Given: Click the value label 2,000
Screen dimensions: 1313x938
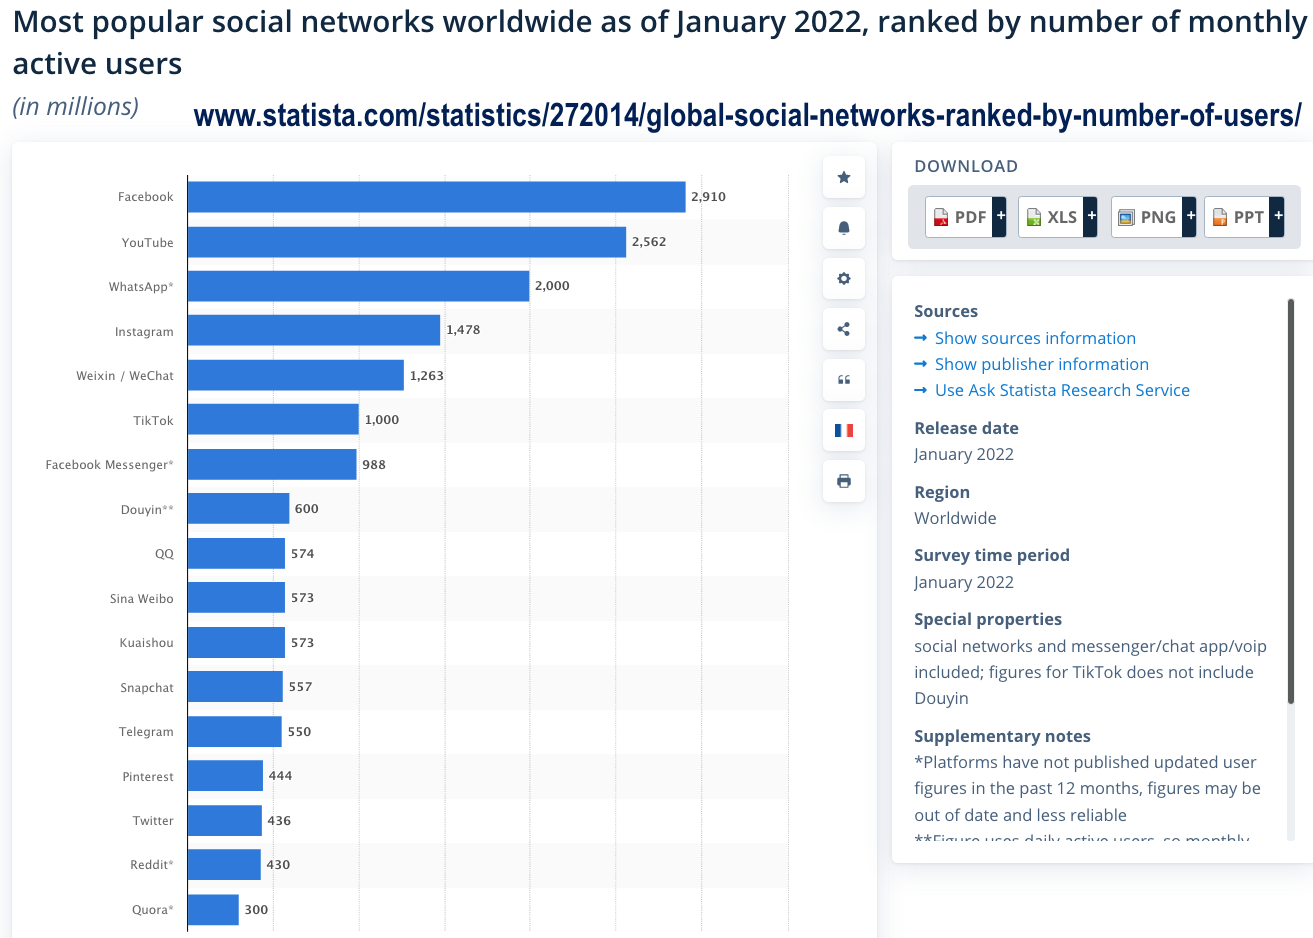Looking at the screenshot, I should pyautogui.click(x=552, y=286).
